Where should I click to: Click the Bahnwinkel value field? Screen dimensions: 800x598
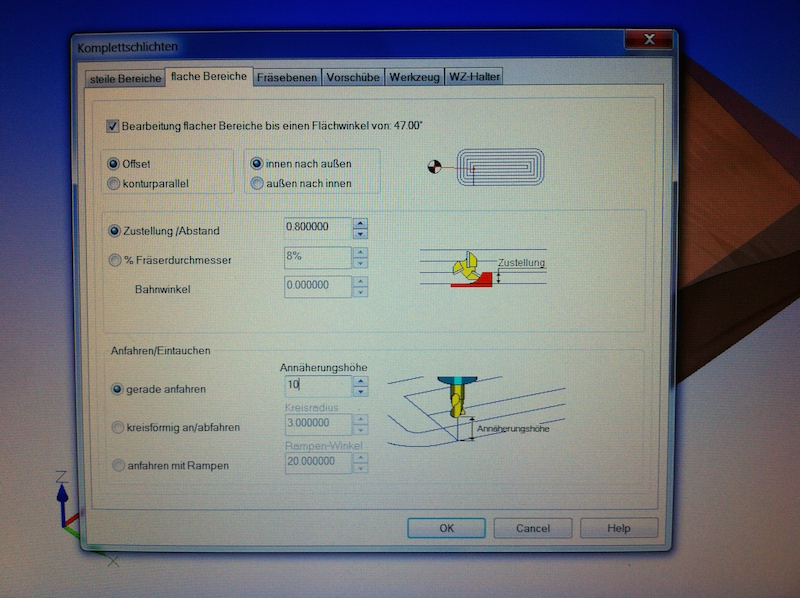pos(318,286)
